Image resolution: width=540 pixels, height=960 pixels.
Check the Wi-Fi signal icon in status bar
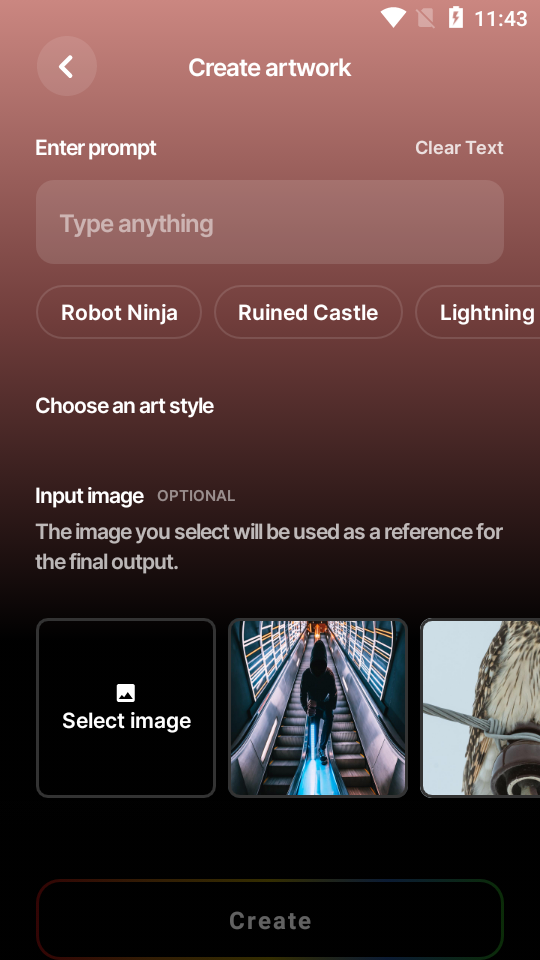[x=393, y=18]
